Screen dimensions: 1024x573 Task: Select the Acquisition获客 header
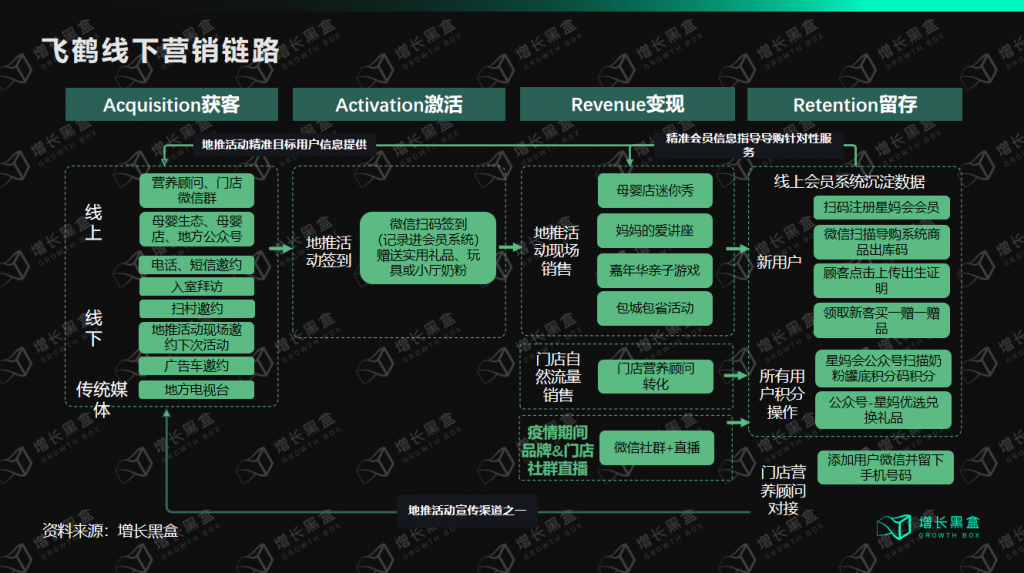[171, 105]
